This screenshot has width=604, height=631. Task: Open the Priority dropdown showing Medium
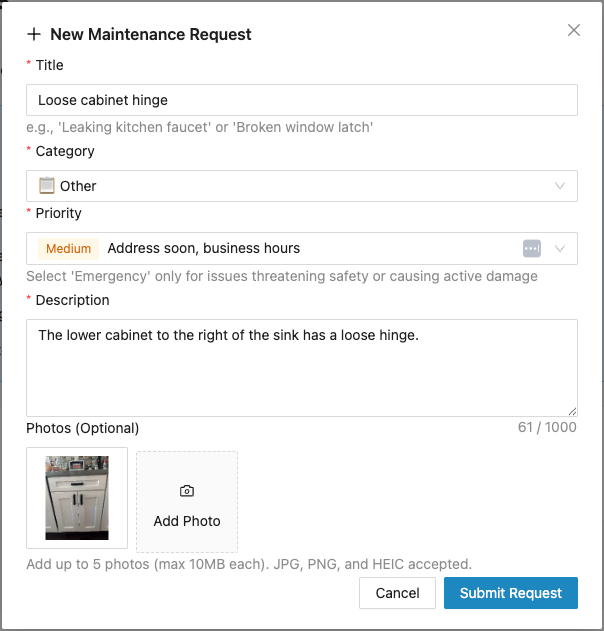302,248
